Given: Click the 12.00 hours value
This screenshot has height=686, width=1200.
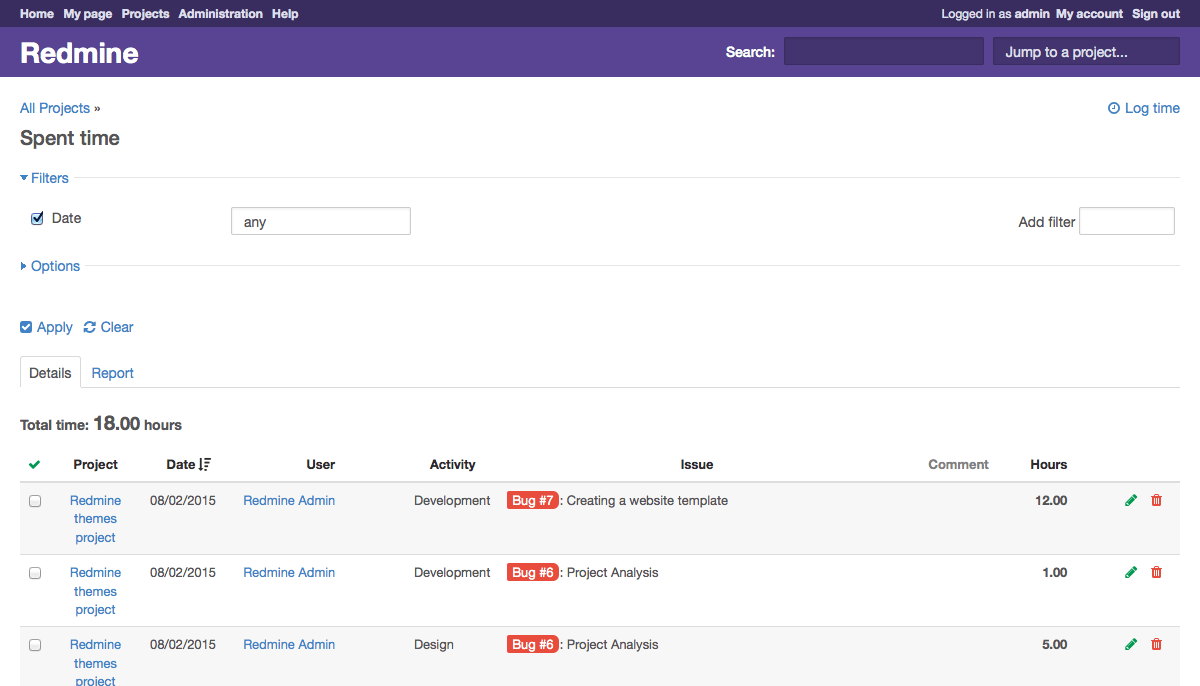Looking at the screenshot, I should tap(1051, 500).
